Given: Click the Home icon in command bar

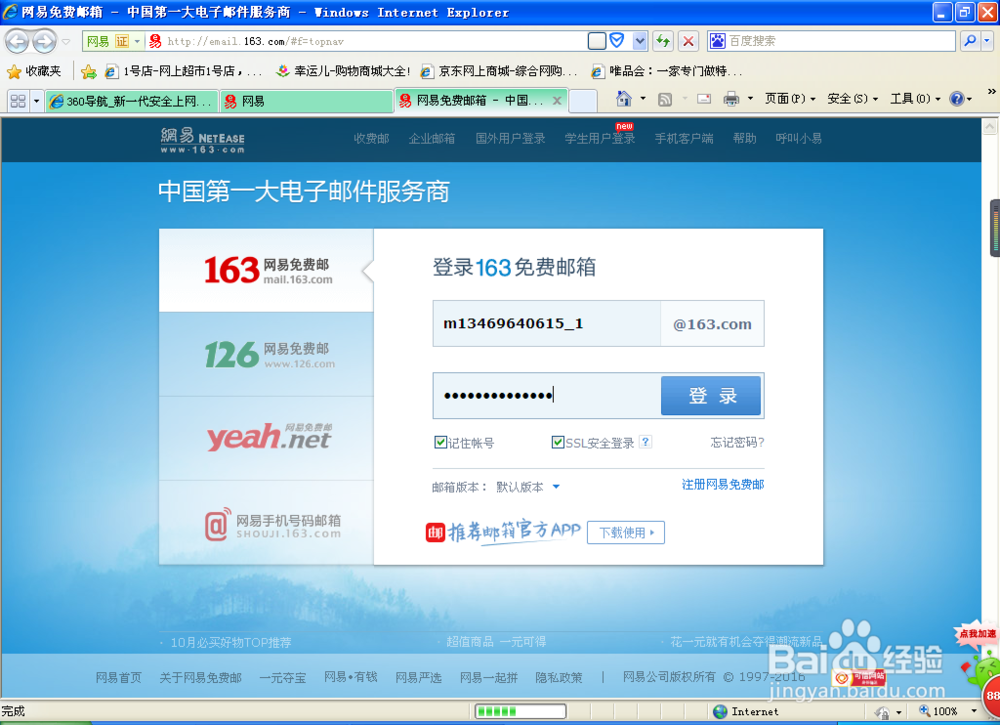Looking at the screenshot, I should click(624, 99).
